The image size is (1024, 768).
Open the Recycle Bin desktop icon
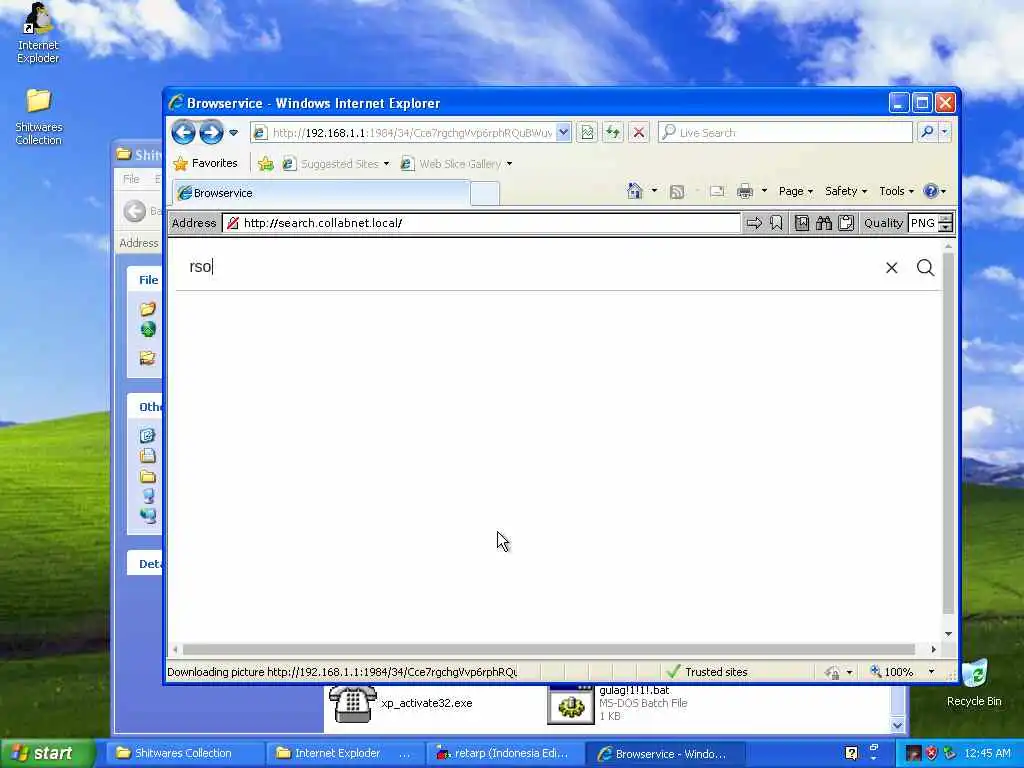tap(974, 683)
